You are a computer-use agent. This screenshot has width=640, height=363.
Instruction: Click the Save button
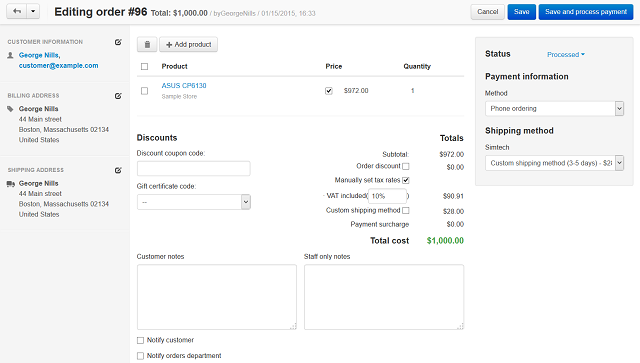[522, 12]
